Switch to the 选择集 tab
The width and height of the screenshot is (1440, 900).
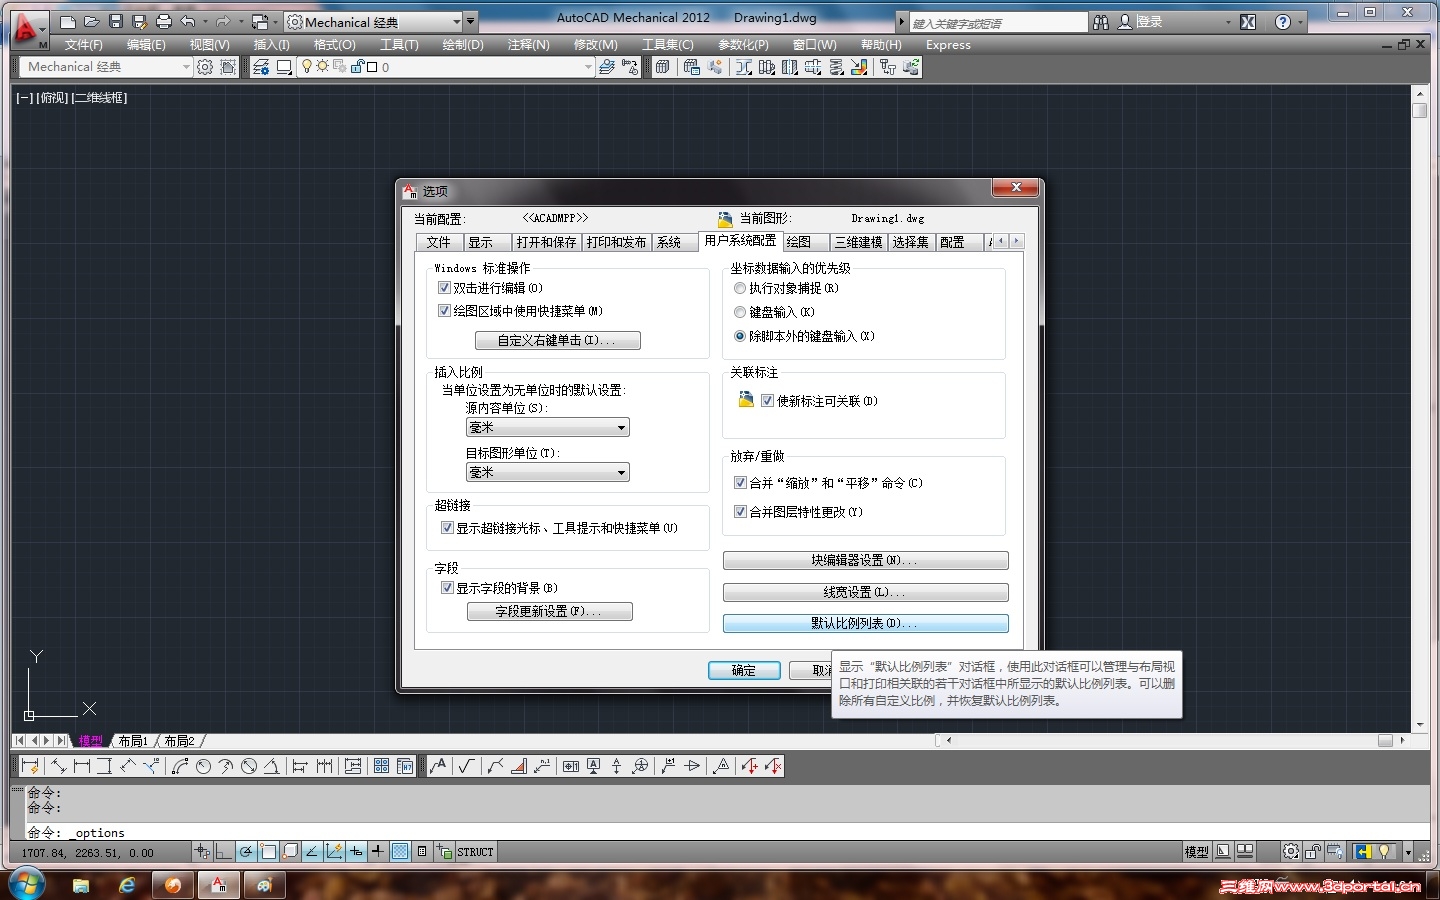tap(910, 242)
